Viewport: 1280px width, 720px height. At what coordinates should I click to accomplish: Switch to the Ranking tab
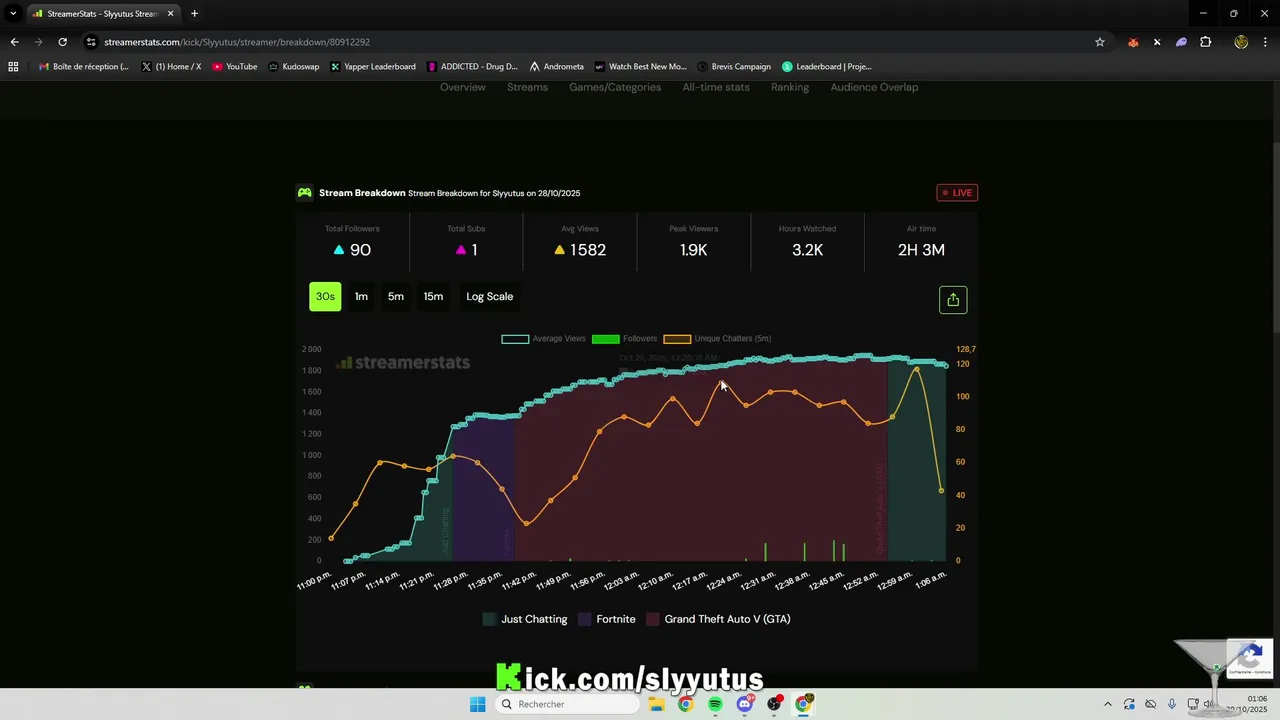click(790, 87)
